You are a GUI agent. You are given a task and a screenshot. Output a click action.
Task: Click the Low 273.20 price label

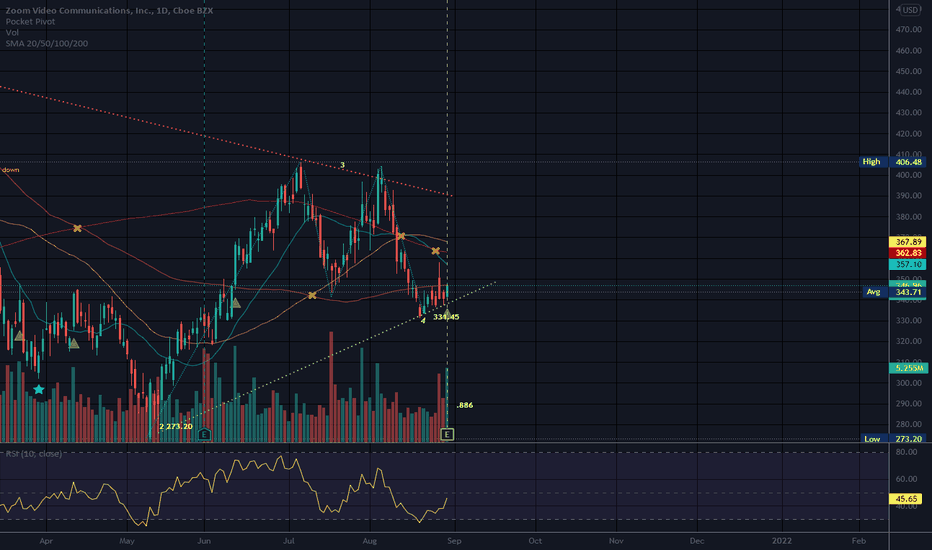[x=892, y=439]
